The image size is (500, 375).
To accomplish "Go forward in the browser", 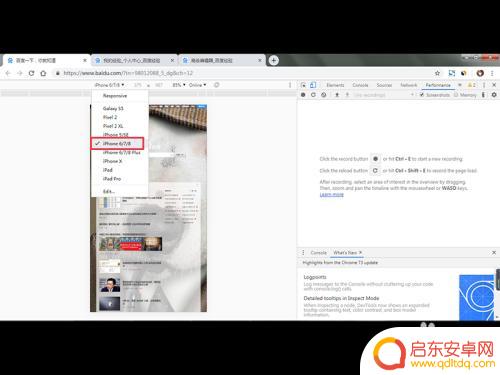I will (x=20, y=73).
